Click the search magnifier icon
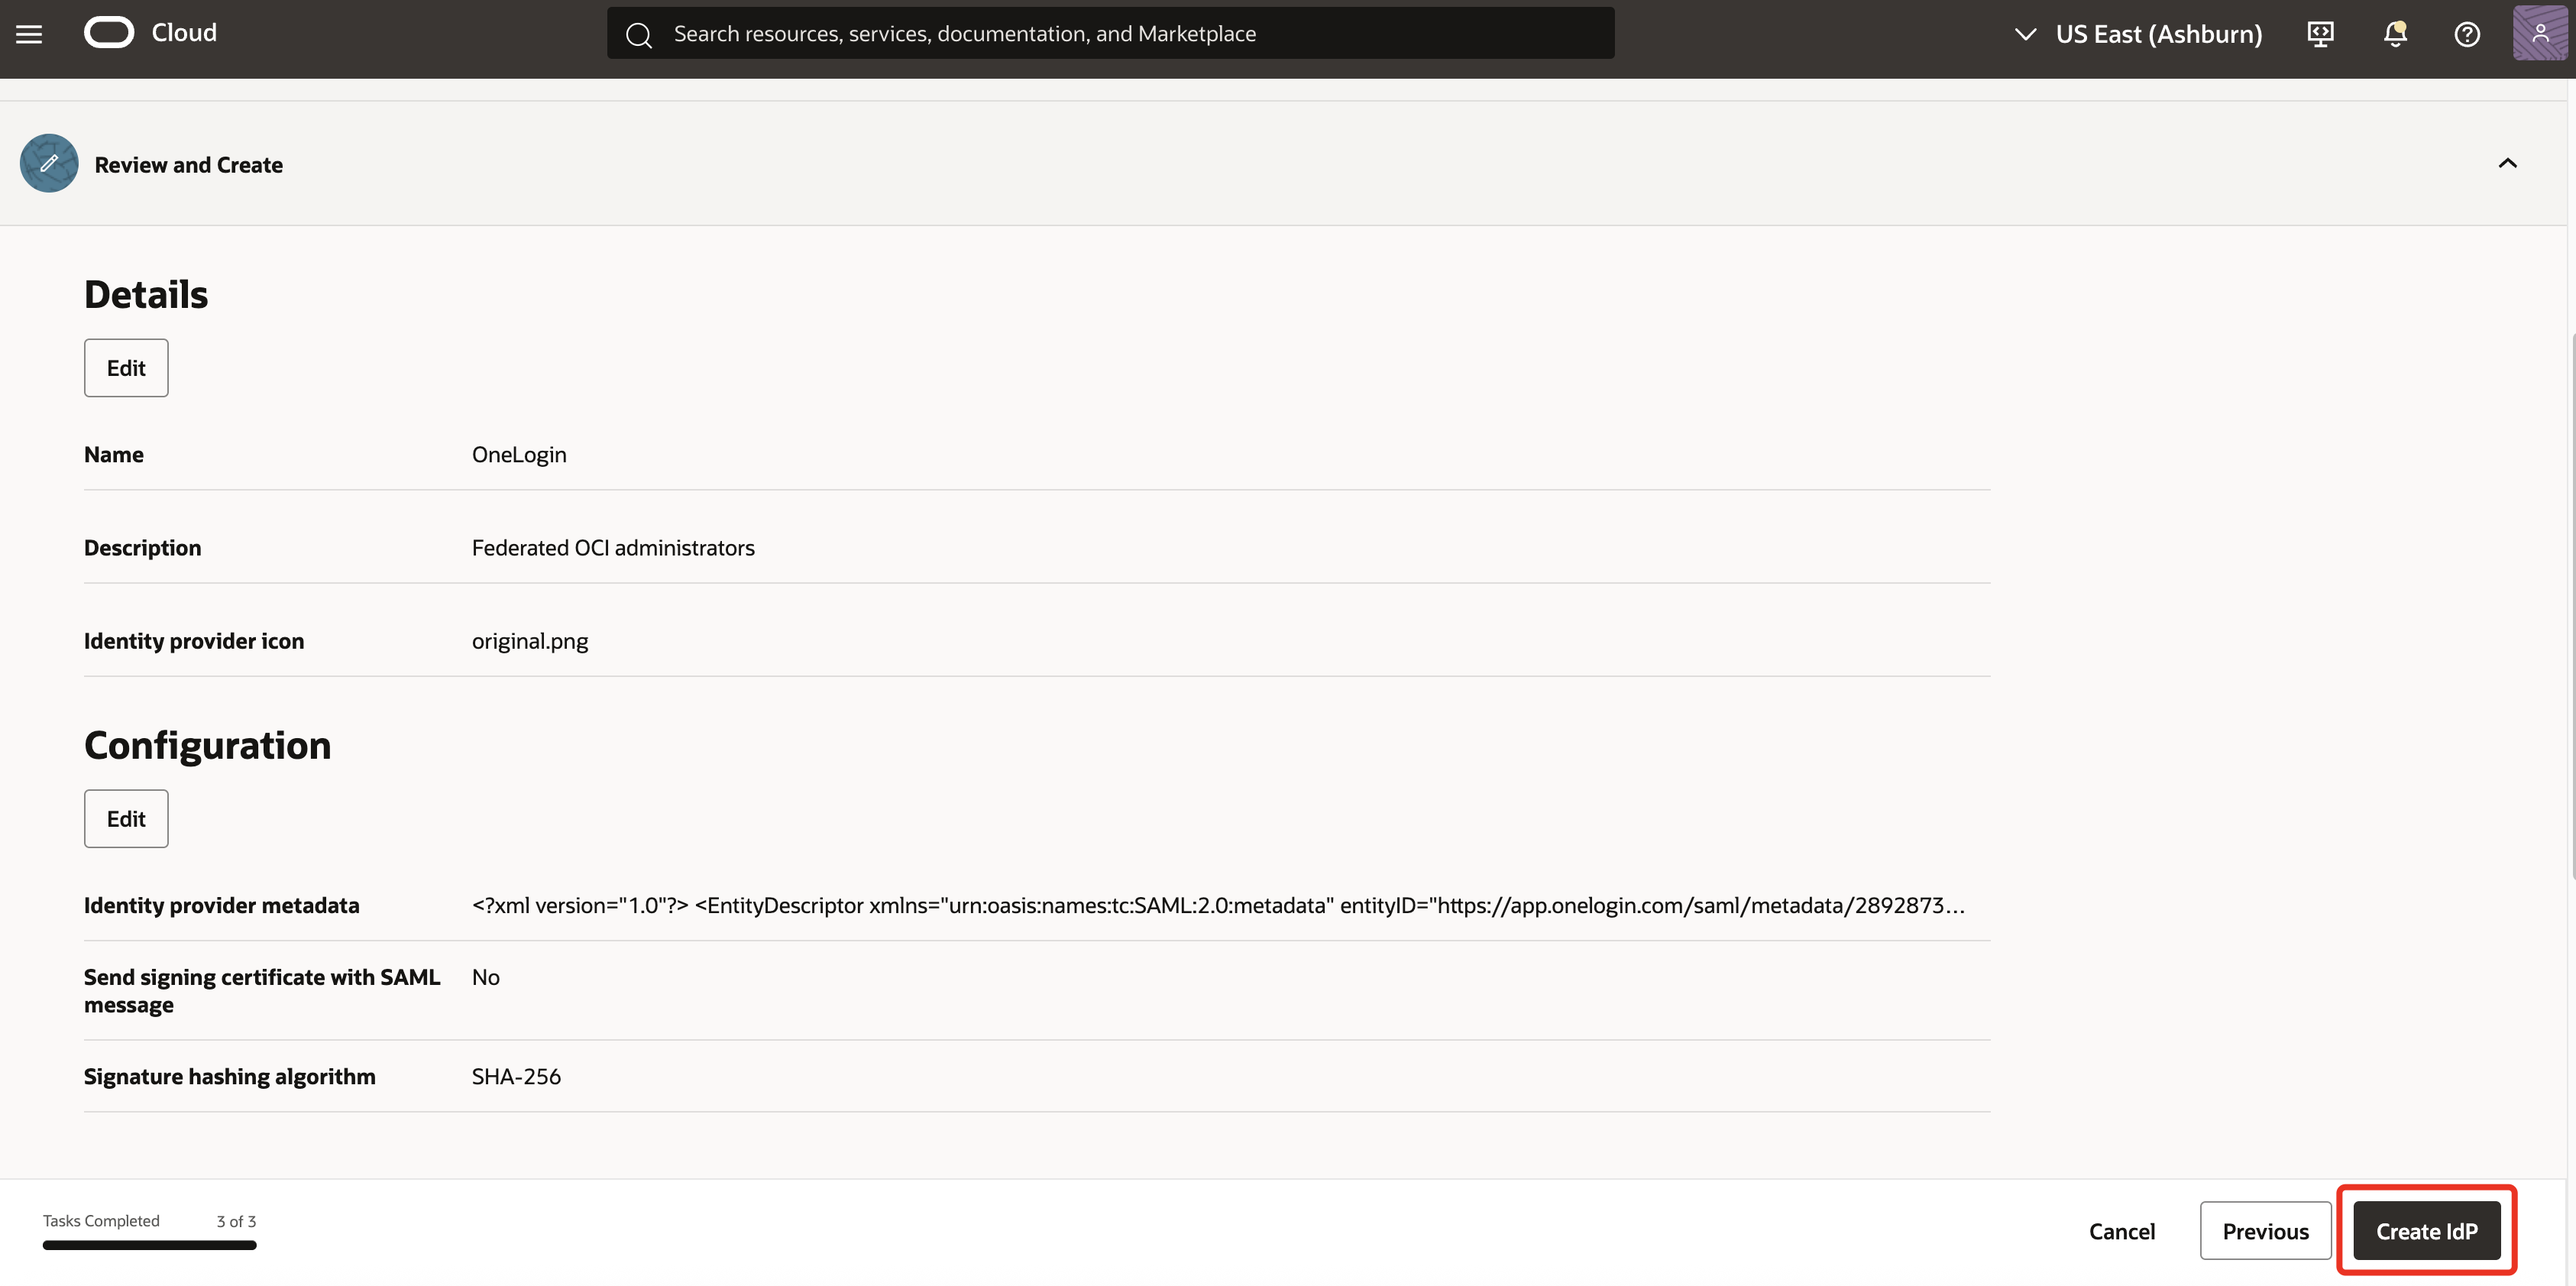 (x=640, y=33)
